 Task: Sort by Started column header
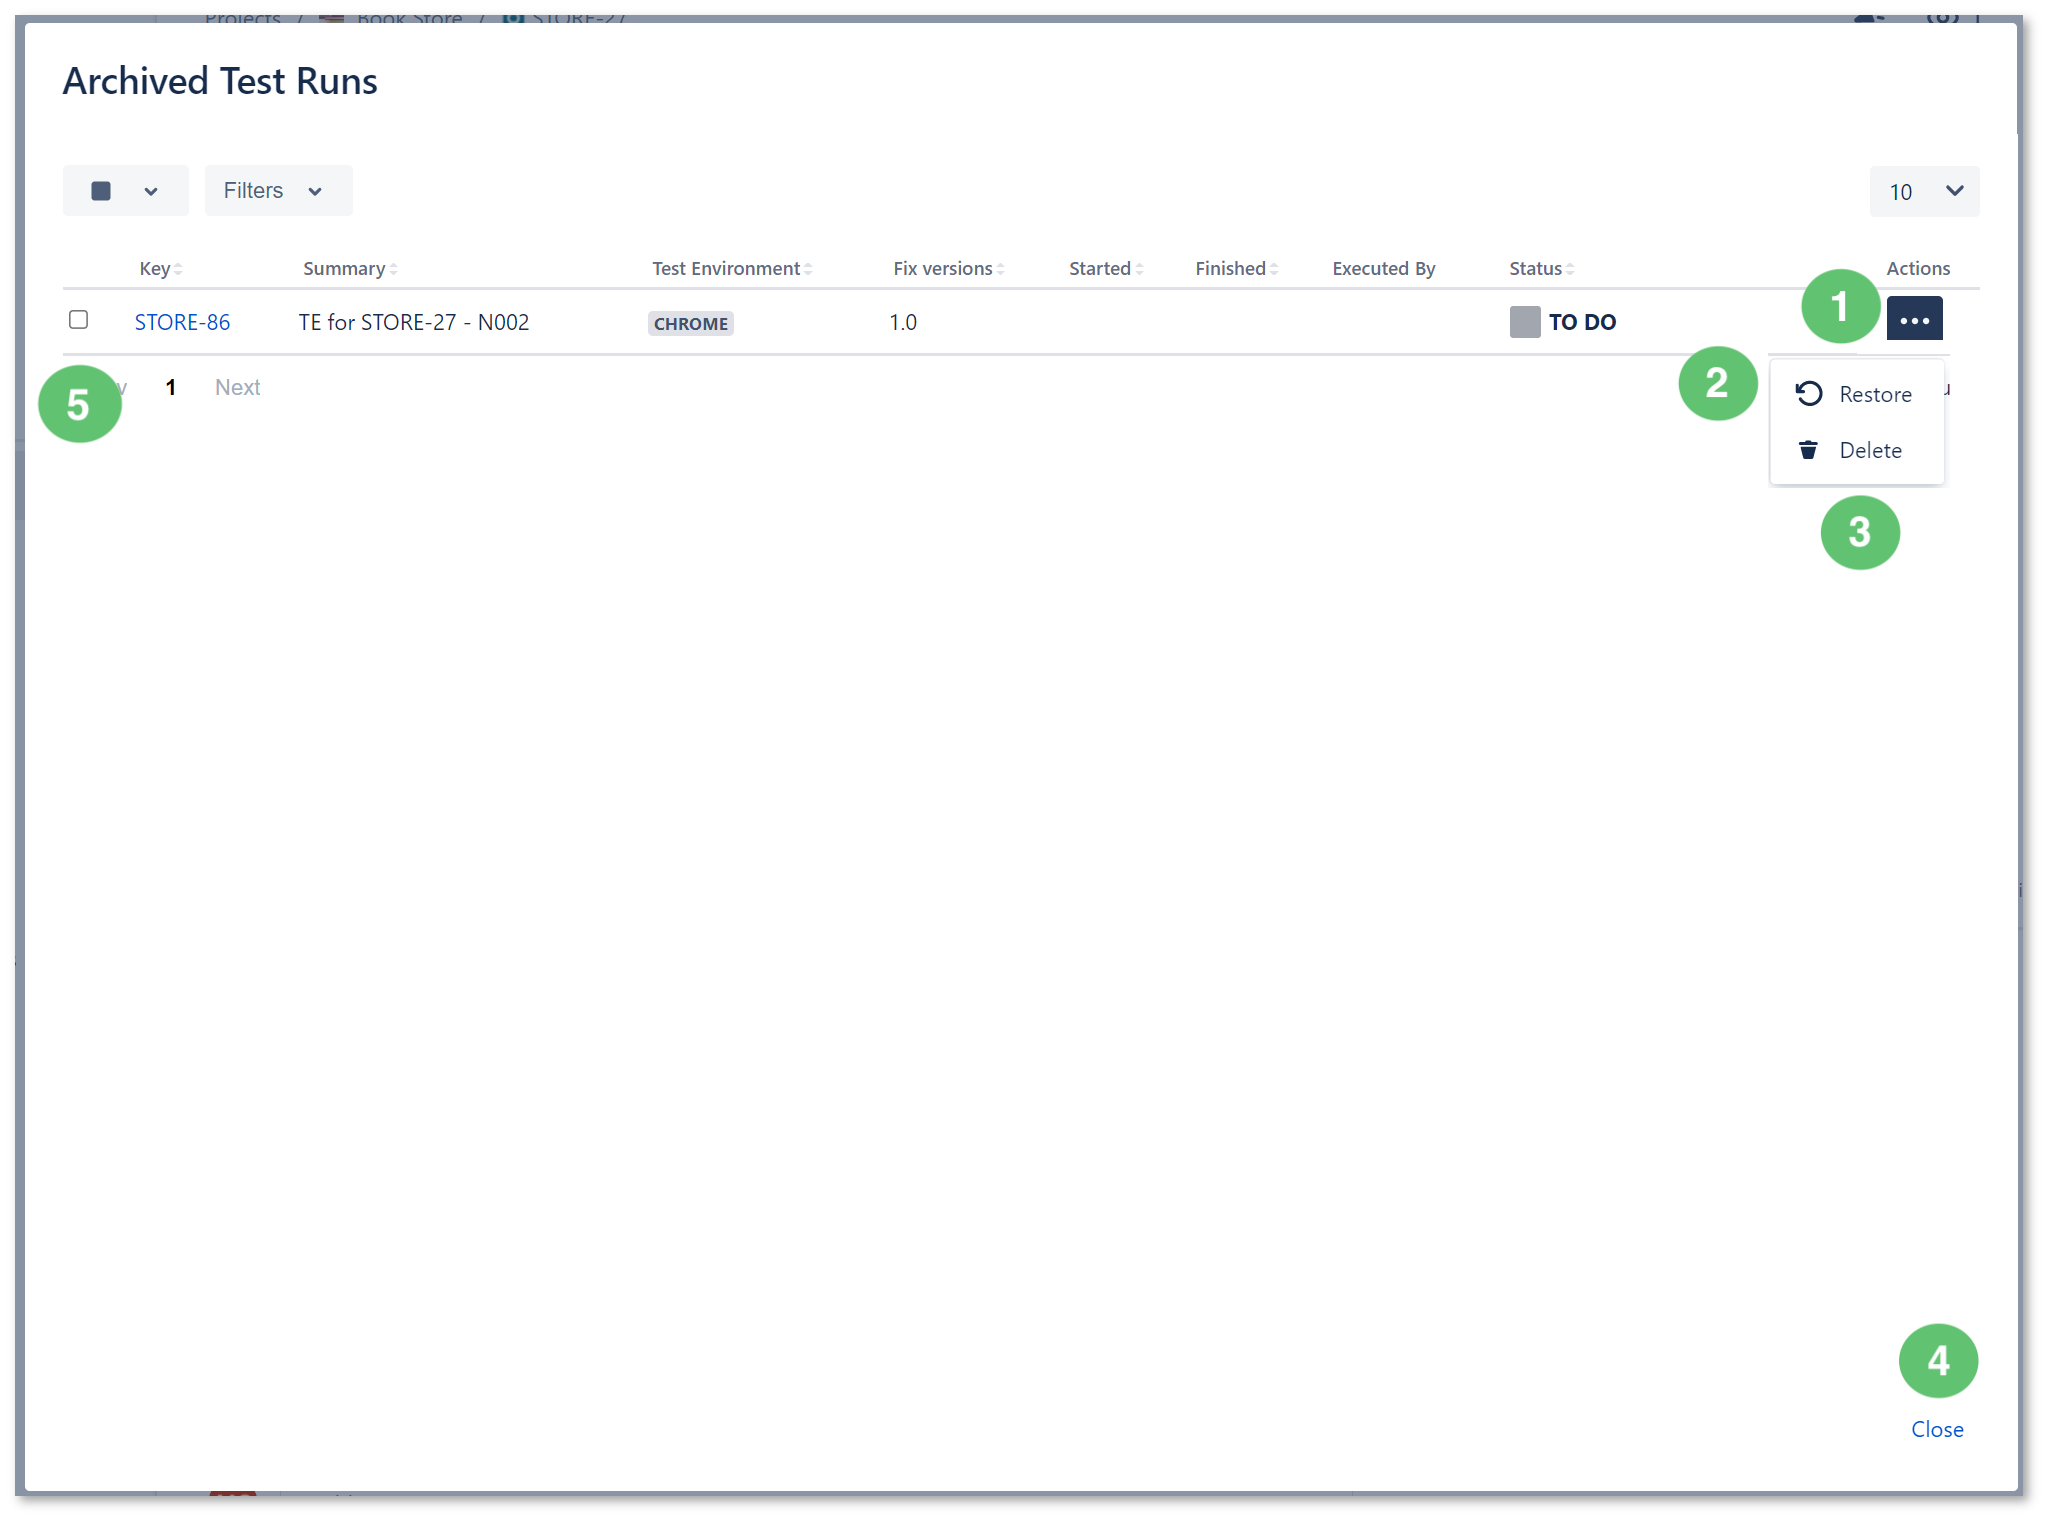pos(1106,269)
